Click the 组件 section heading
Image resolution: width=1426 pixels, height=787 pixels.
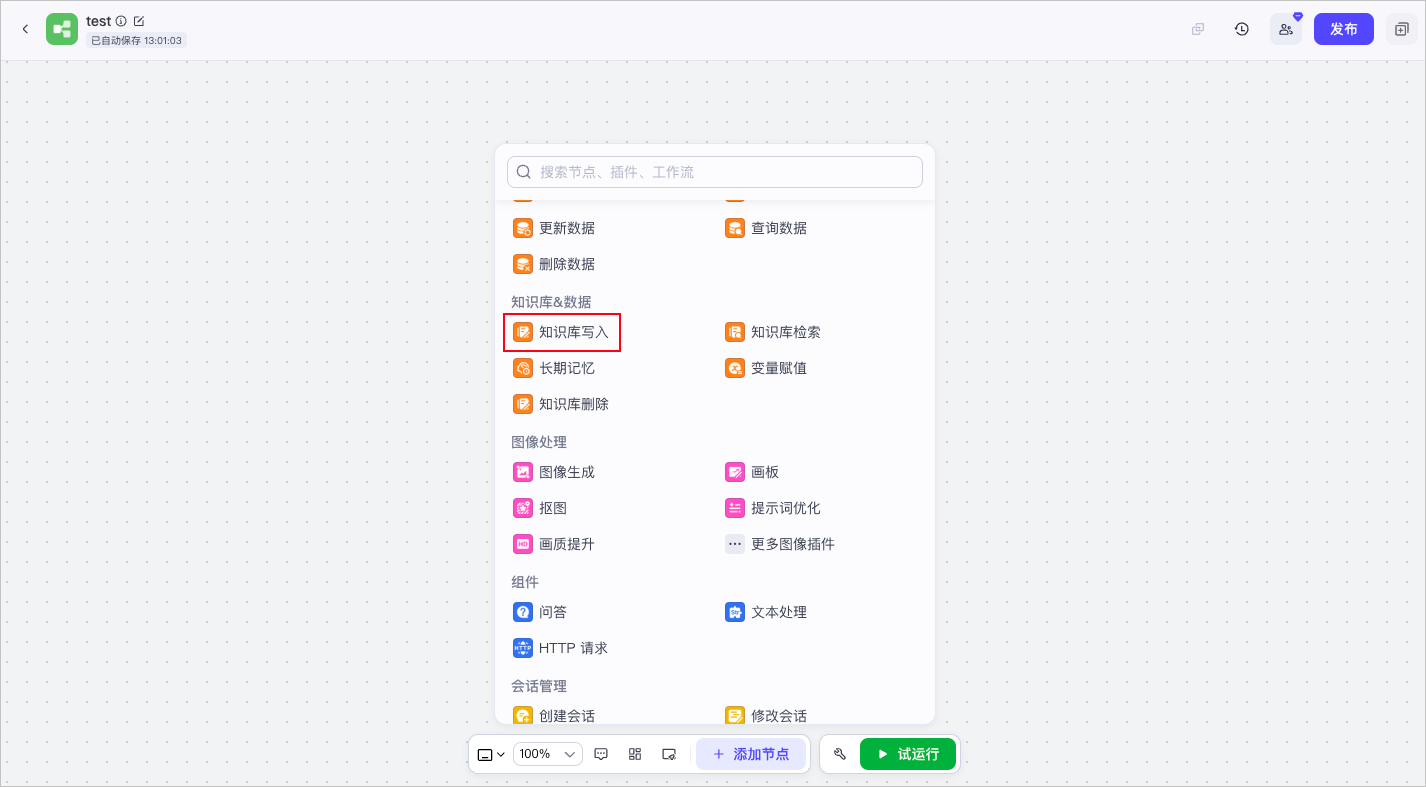525,582
